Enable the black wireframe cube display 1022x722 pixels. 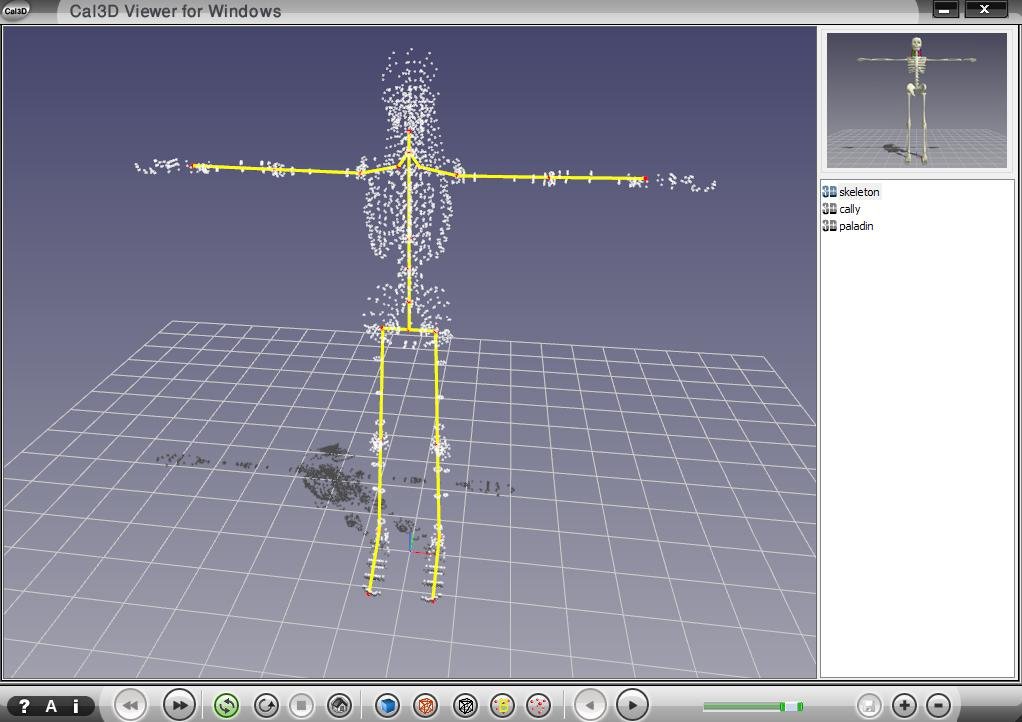click(465, 705)
